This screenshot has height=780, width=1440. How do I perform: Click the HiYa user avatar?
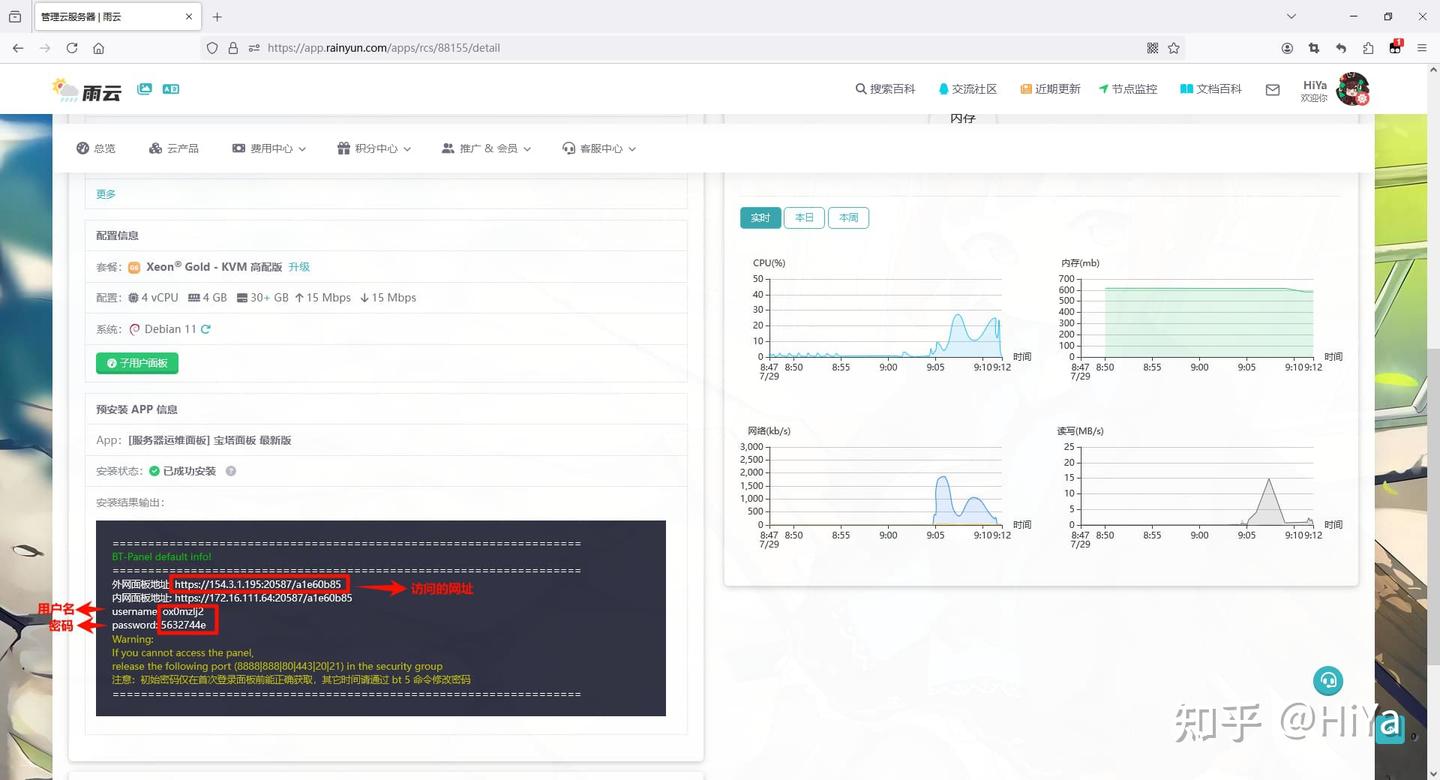[1353, 89]
